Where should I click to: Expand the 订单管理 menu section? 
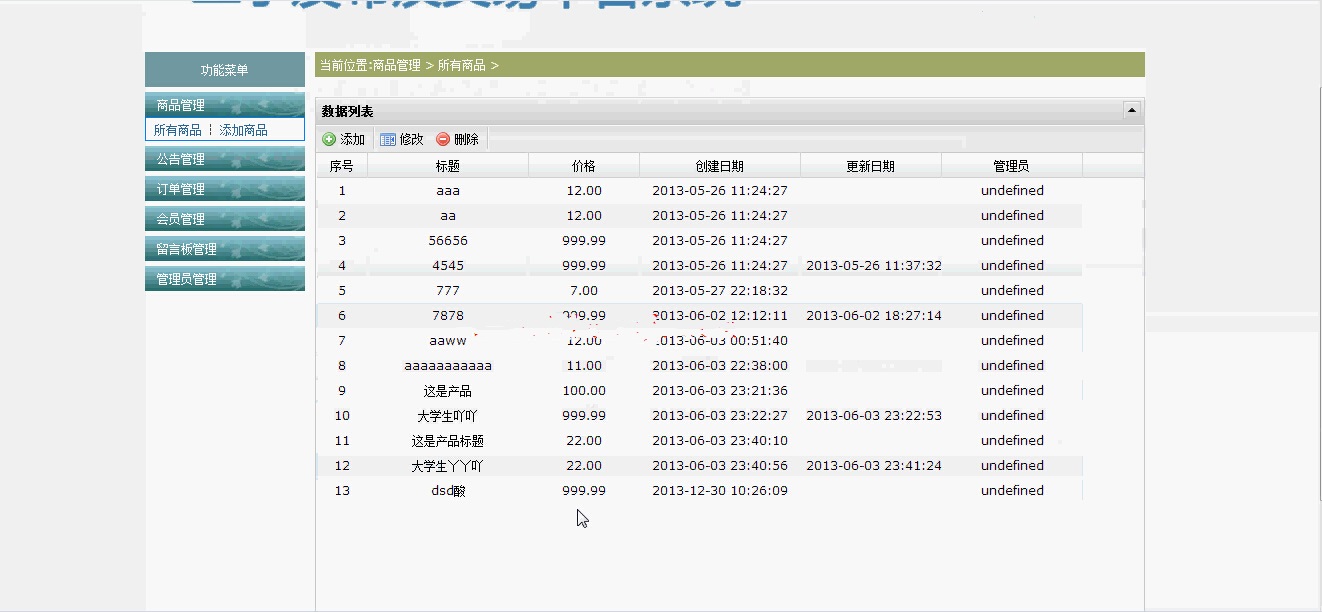coord(225,189)
